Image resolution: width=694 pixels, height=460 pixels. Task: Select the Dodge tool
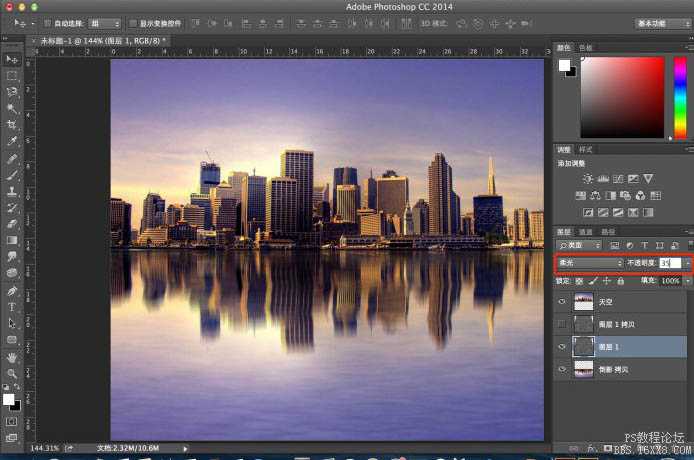pos(12,273)
